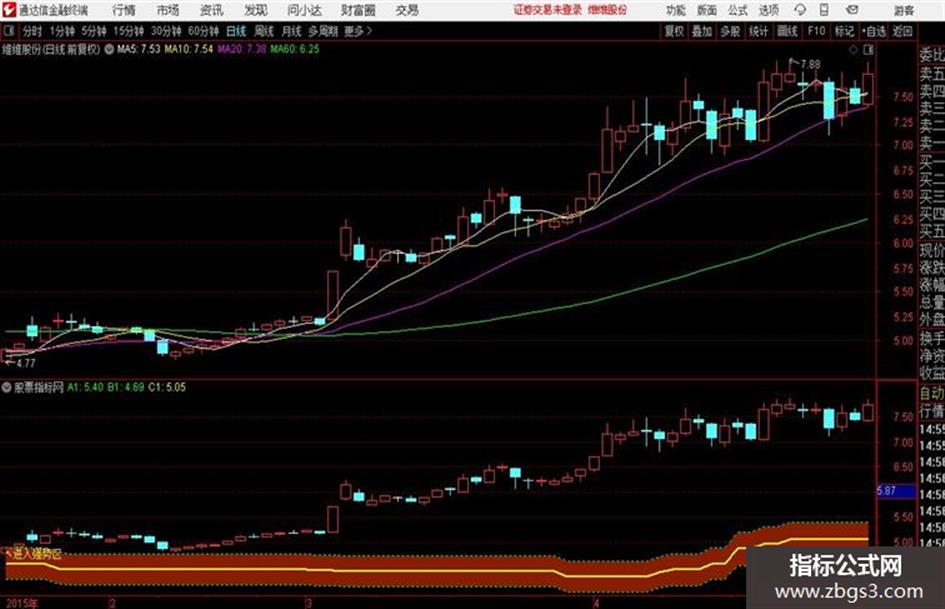Click the headset customer service icon
Image resolution: width=945 pixels, height=609 pixels.
800,10
